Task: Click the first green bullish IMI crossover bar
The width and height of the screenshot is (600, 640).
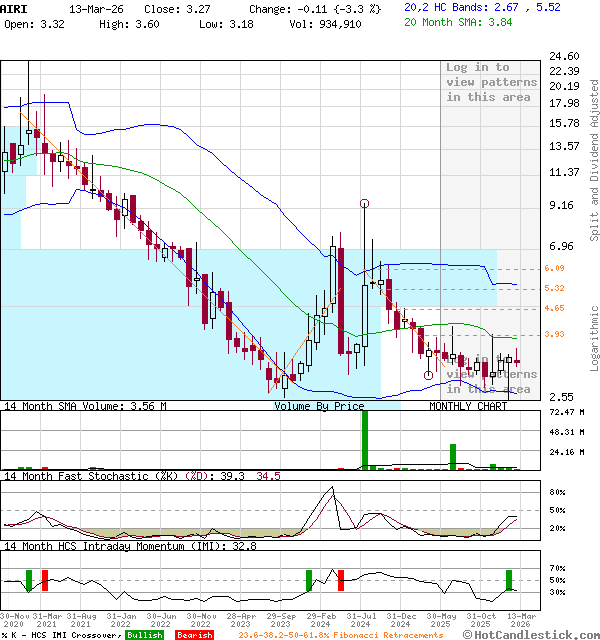Action: [29, 580]
